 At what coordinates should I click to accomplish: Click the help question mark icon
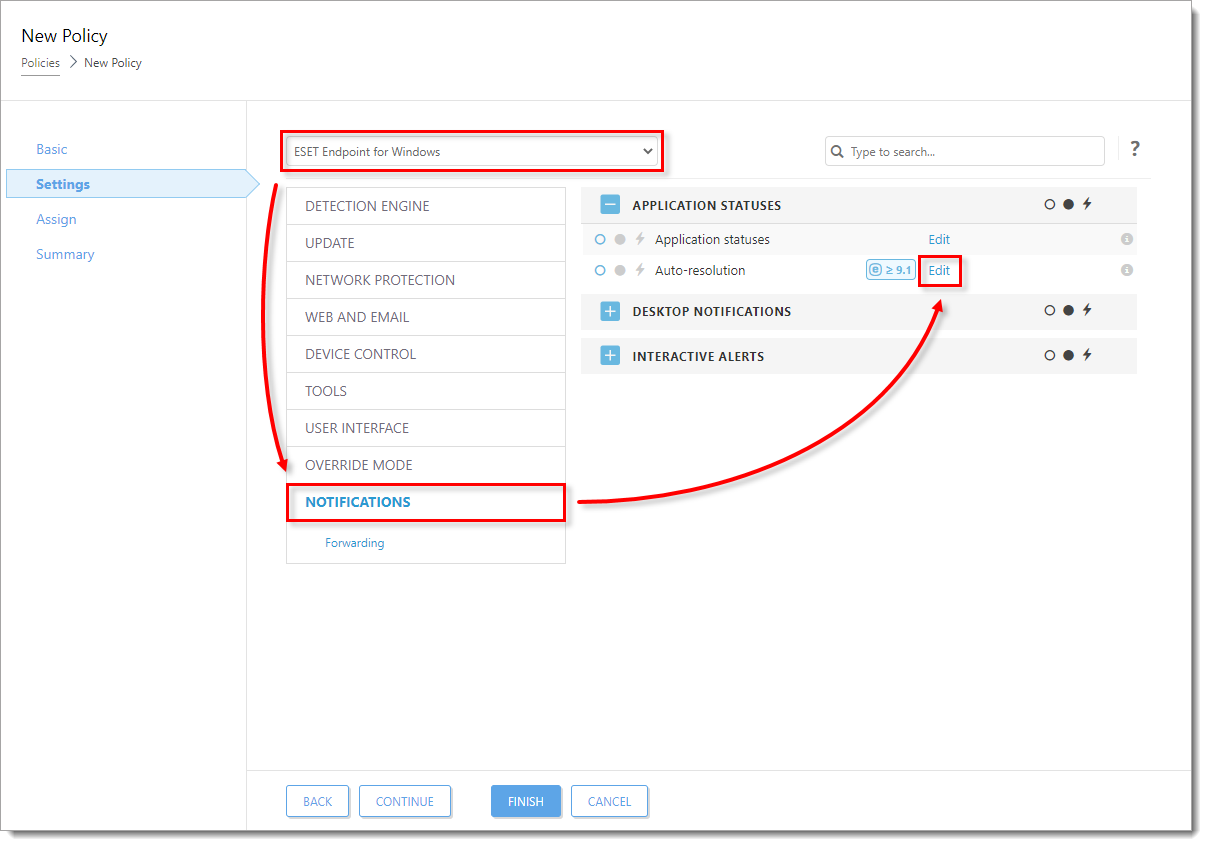(1134, 149)
